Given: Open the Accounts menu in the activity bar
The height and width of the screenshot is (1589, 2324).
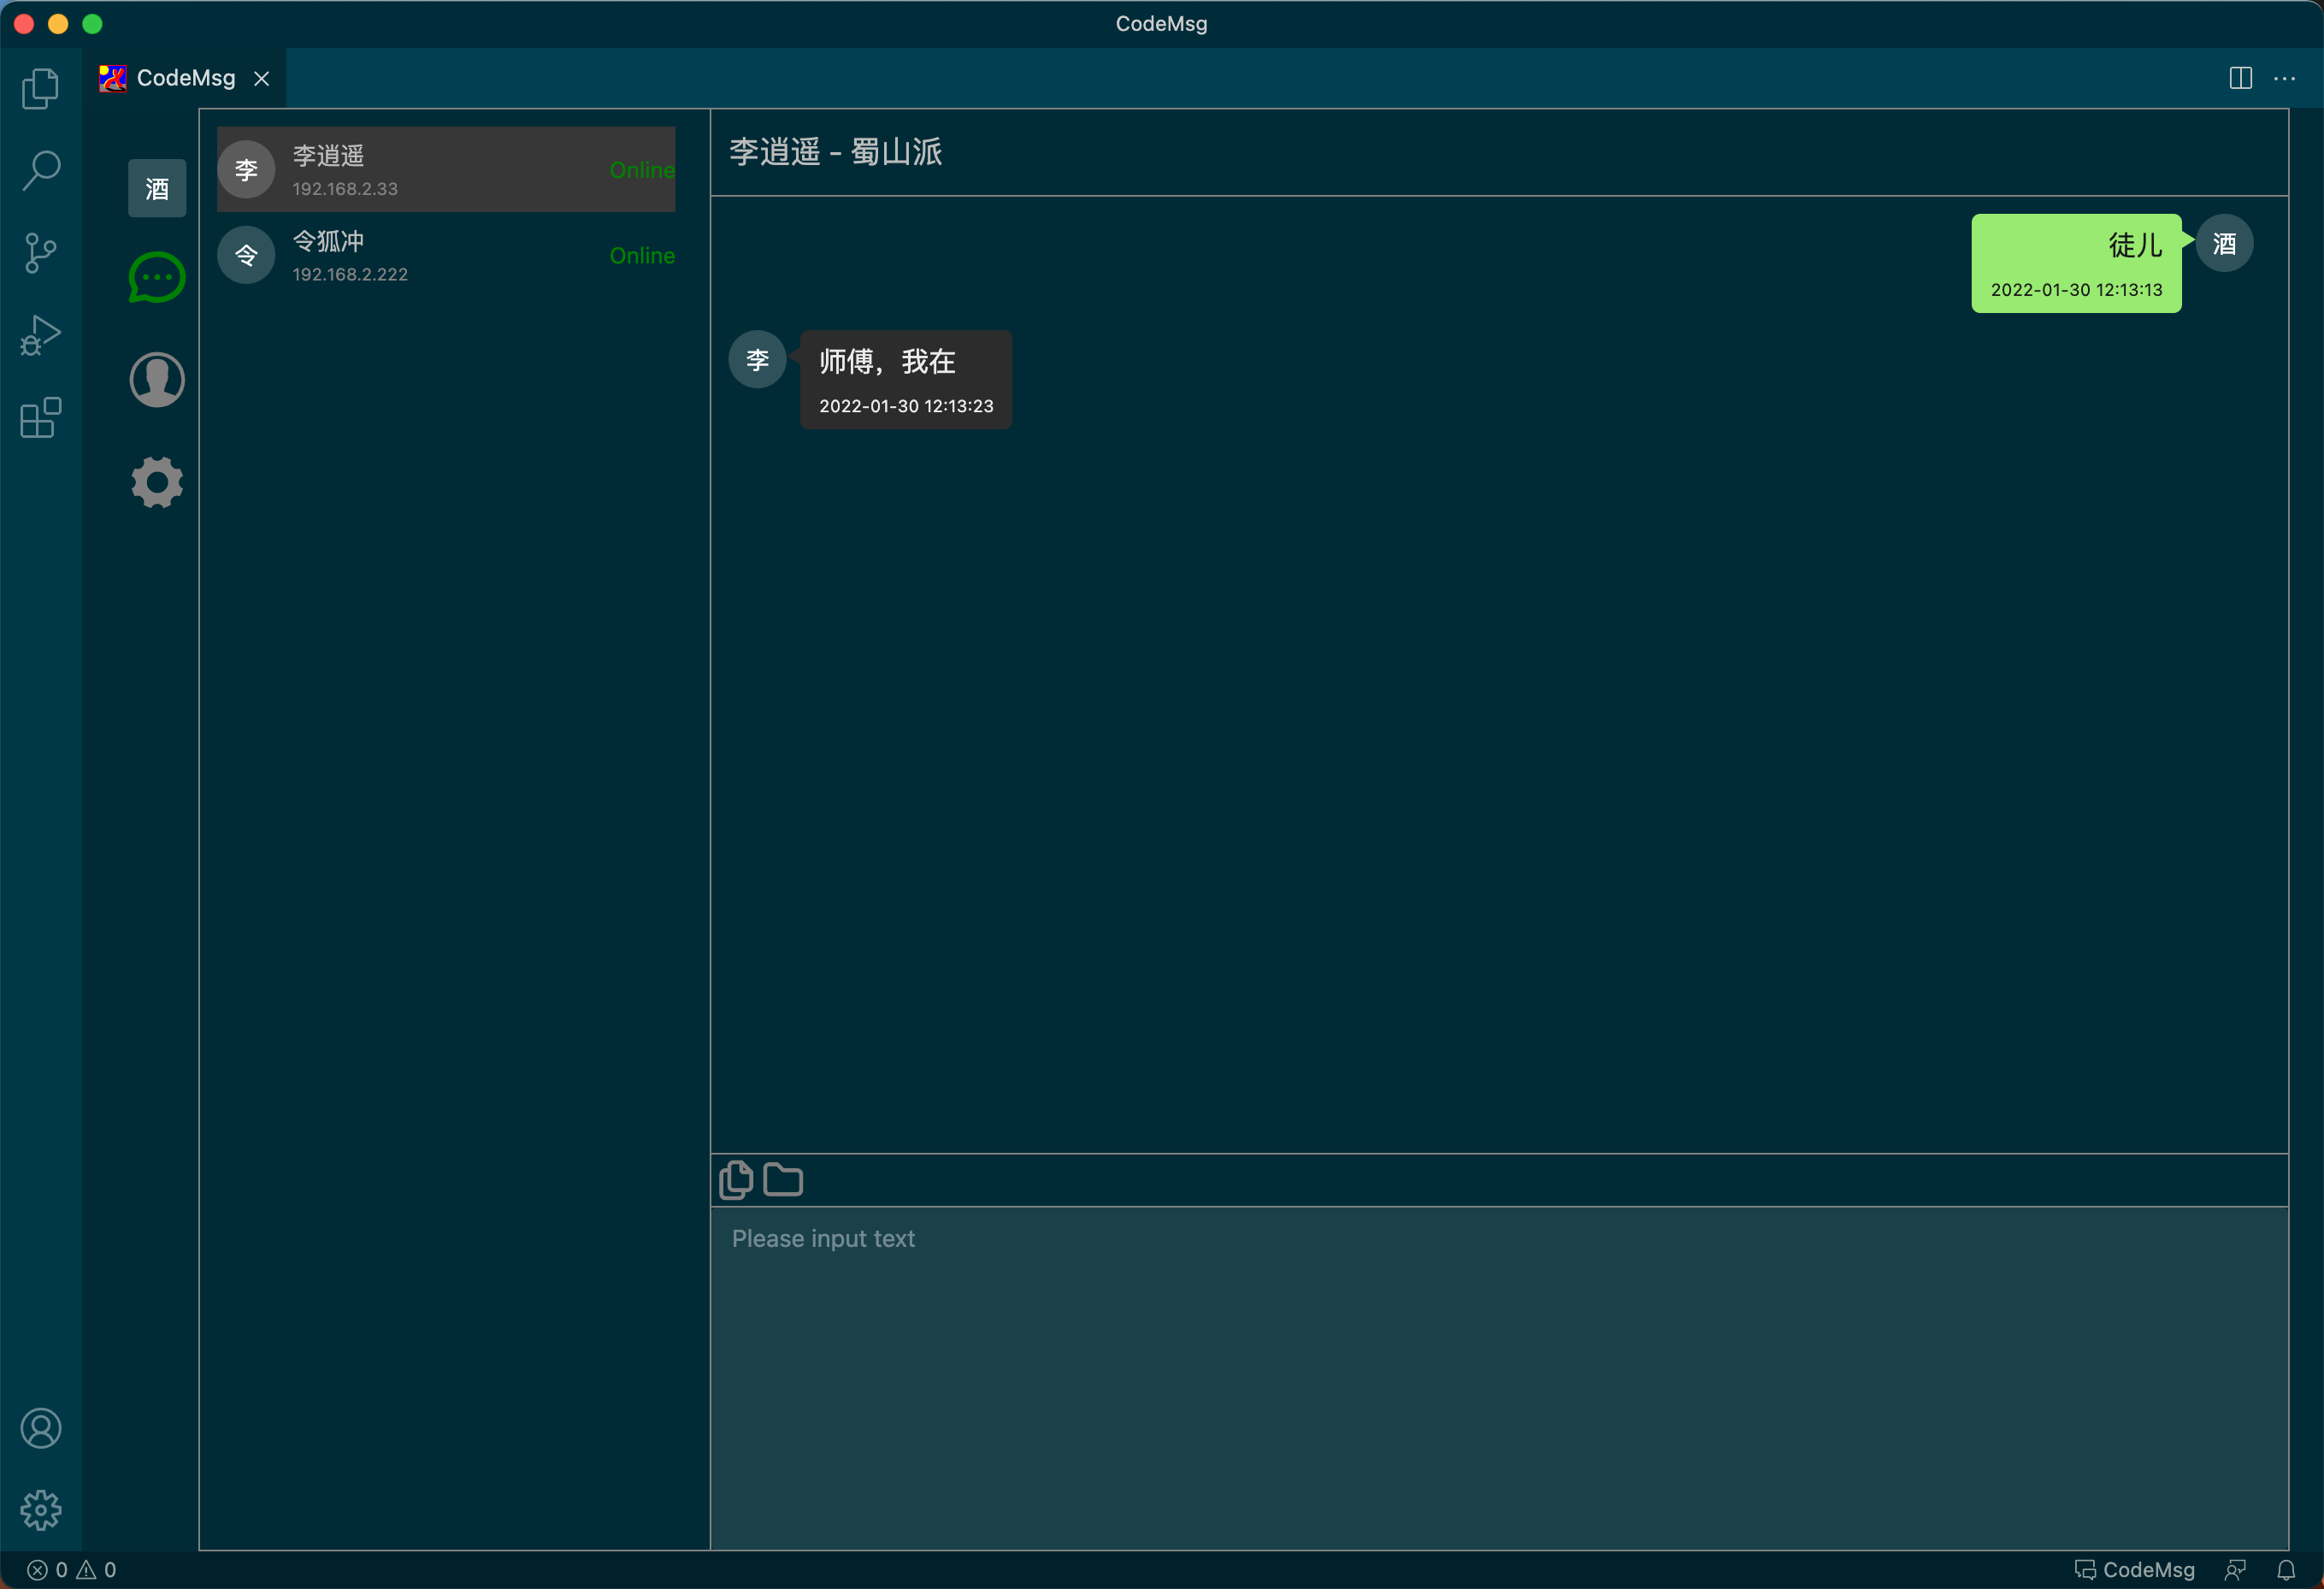Looking at the screenshot, I should pyautogui.click(x=41, y=1428).
